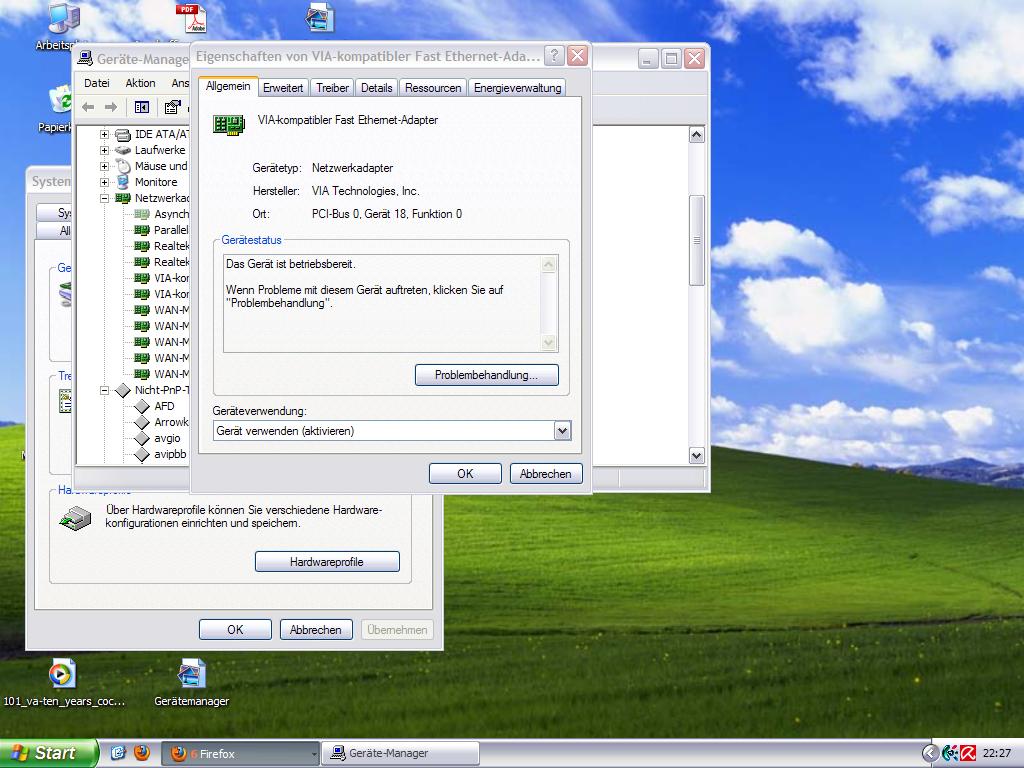Click the Geräte-Manager taskbar button
This screenshot has height=768, width=1024.
point(401,754)
